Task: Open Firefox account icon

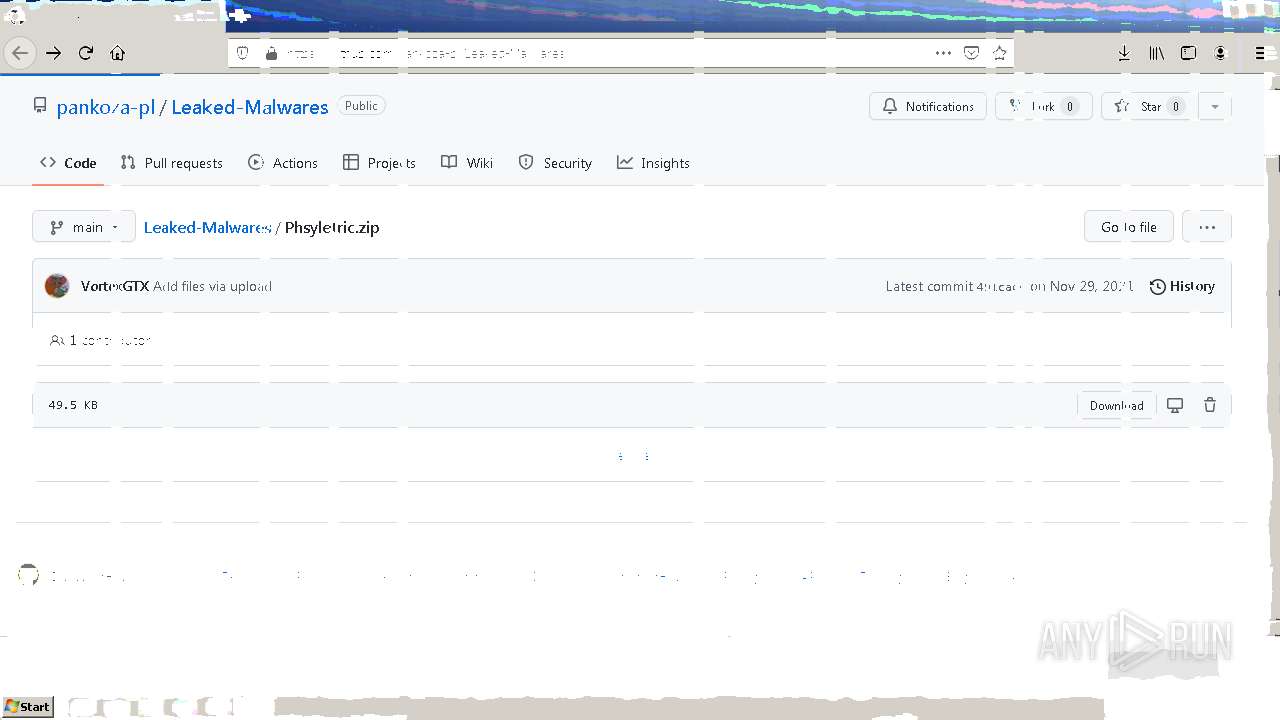Action: [x=1220, y=53]
